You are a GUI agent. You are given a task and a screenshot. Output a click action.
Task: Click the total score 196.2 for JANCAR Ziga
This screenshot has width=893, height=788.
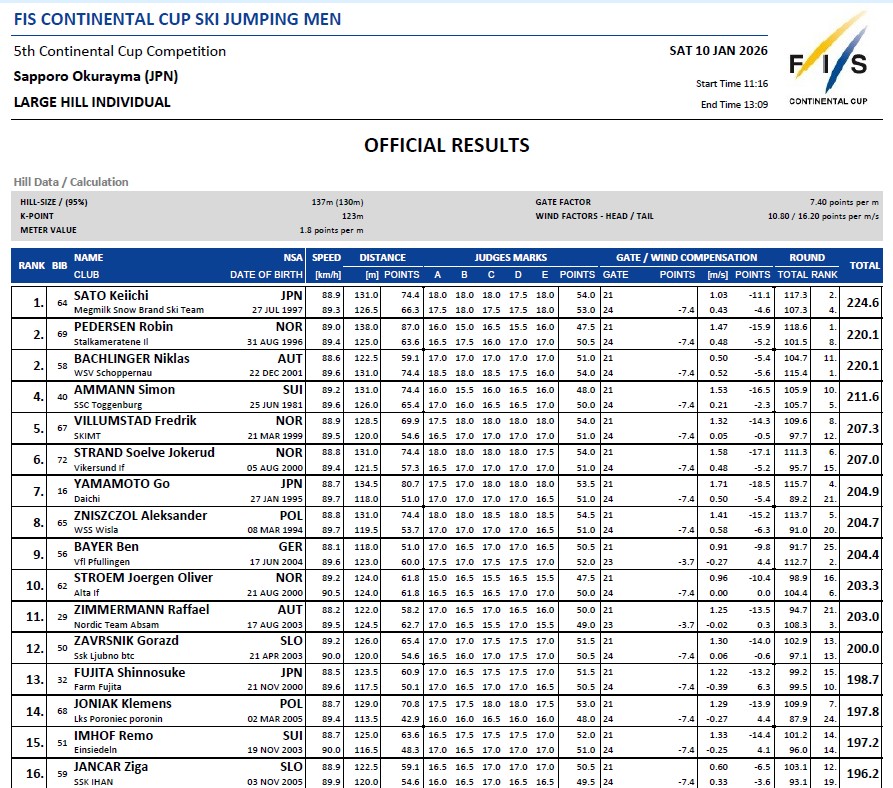[x=864, y=774]
